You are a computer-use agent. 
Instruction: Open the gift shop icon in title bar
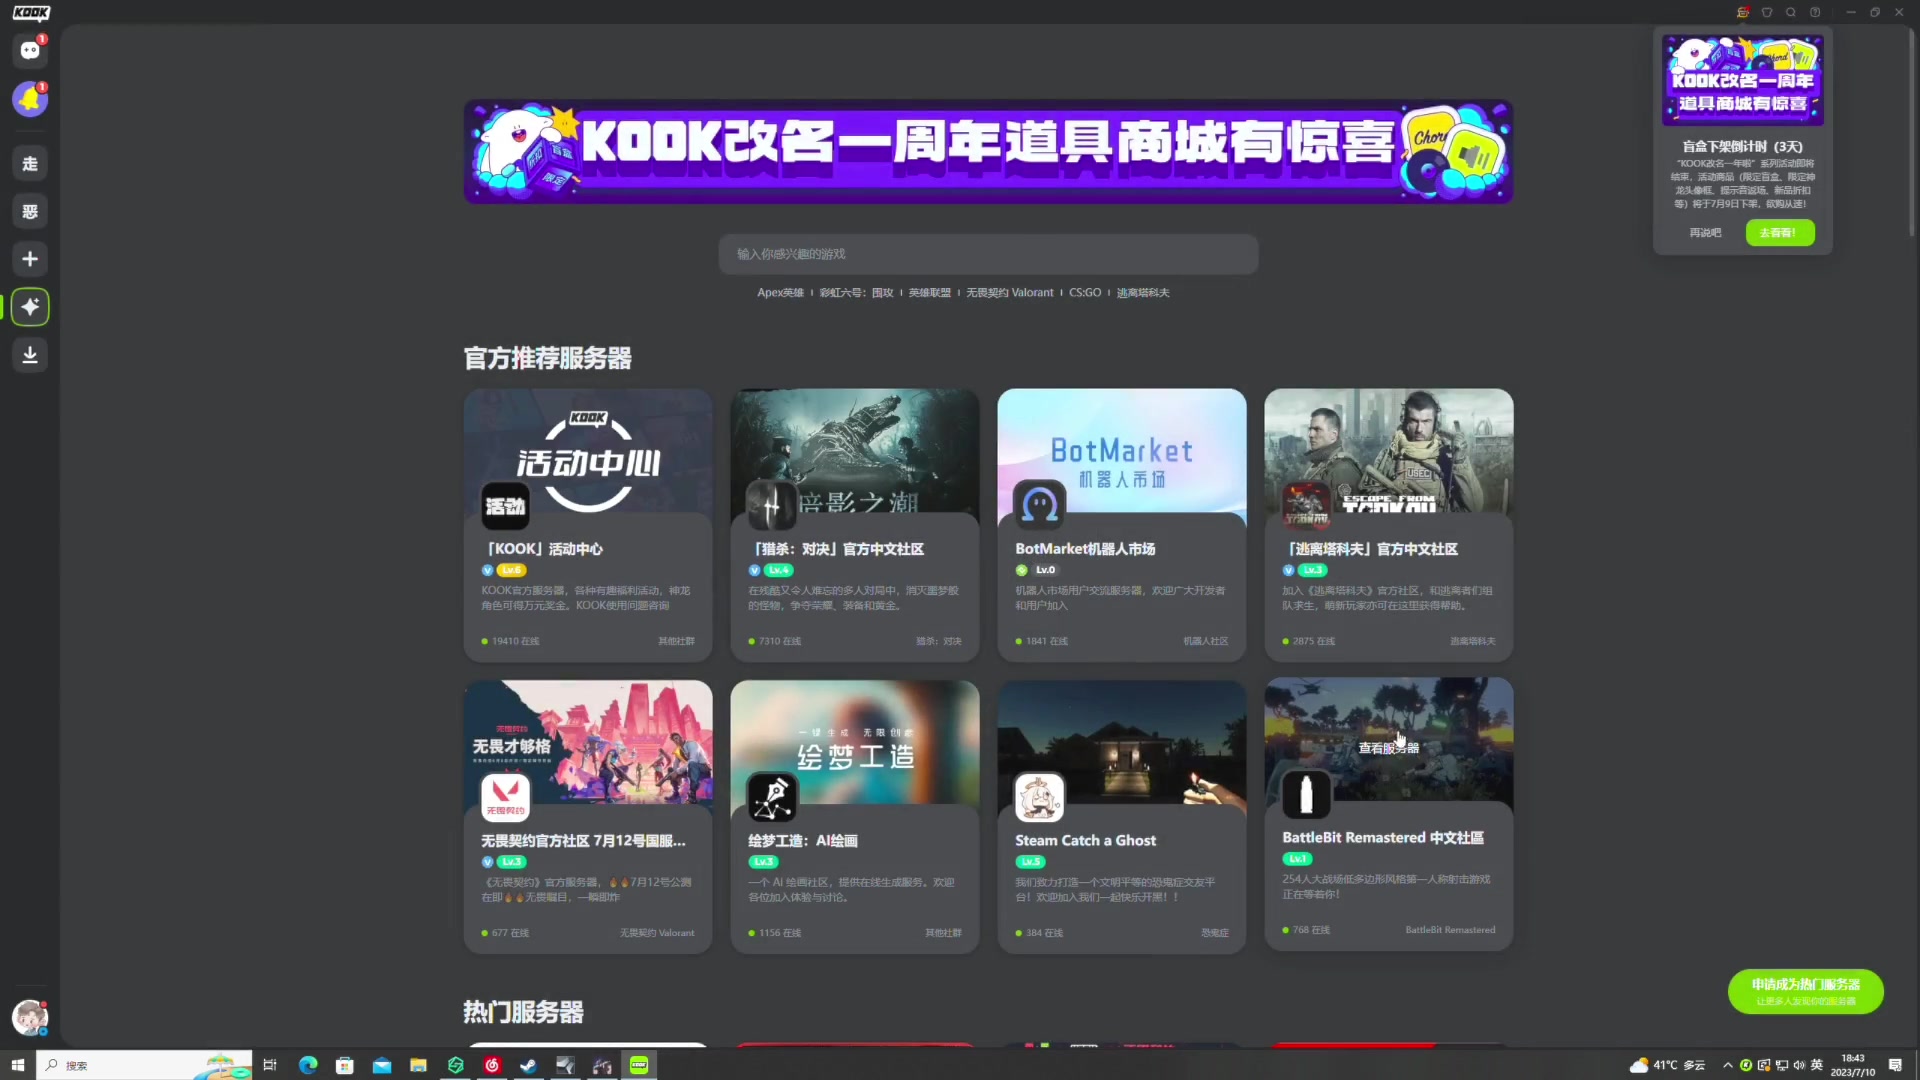(x=1743, y=12)
